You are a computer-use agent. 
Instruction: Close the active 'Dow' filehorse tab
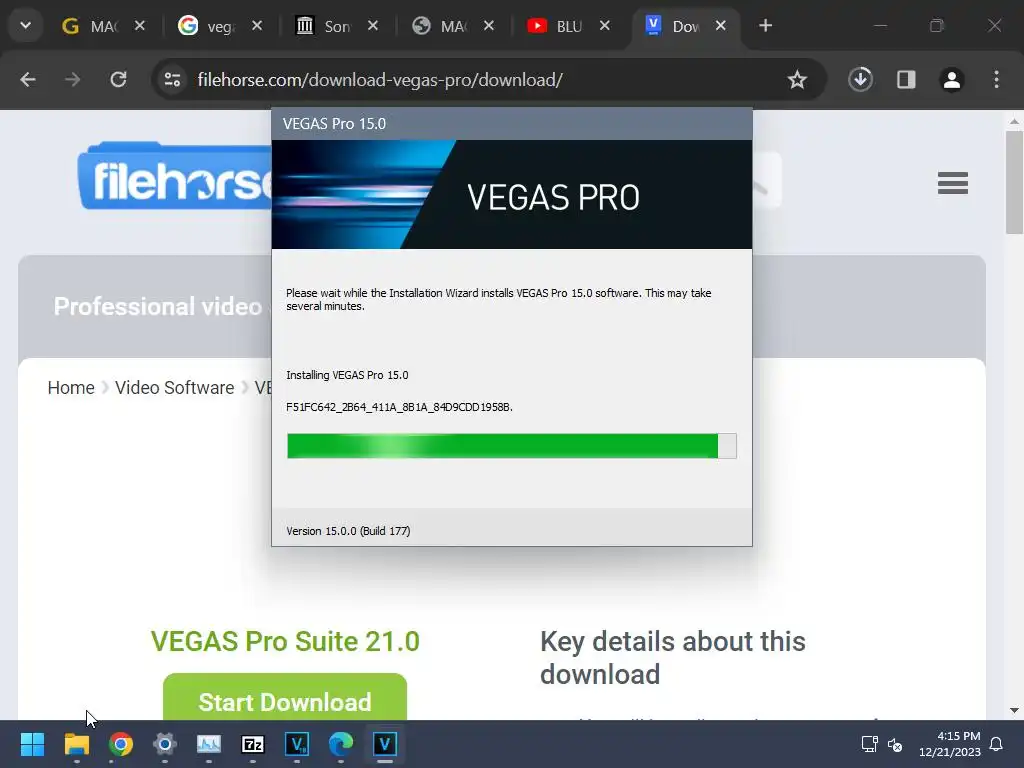(x=720, y=26)
